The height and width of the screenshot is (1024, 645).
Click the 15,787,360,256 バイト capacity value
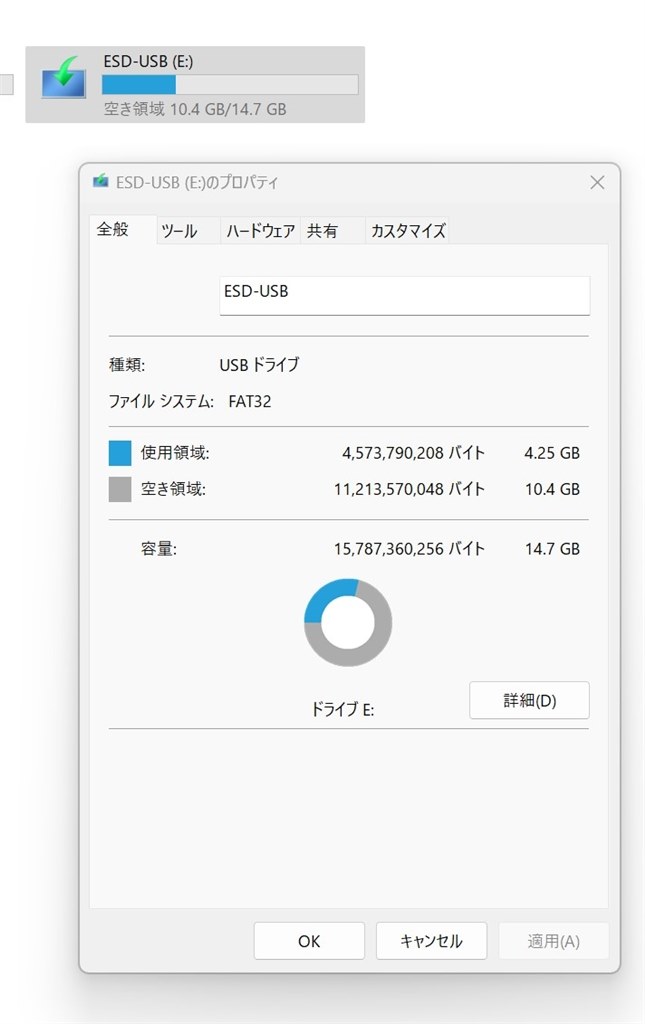pyautogui.click(x=409, y=549)
